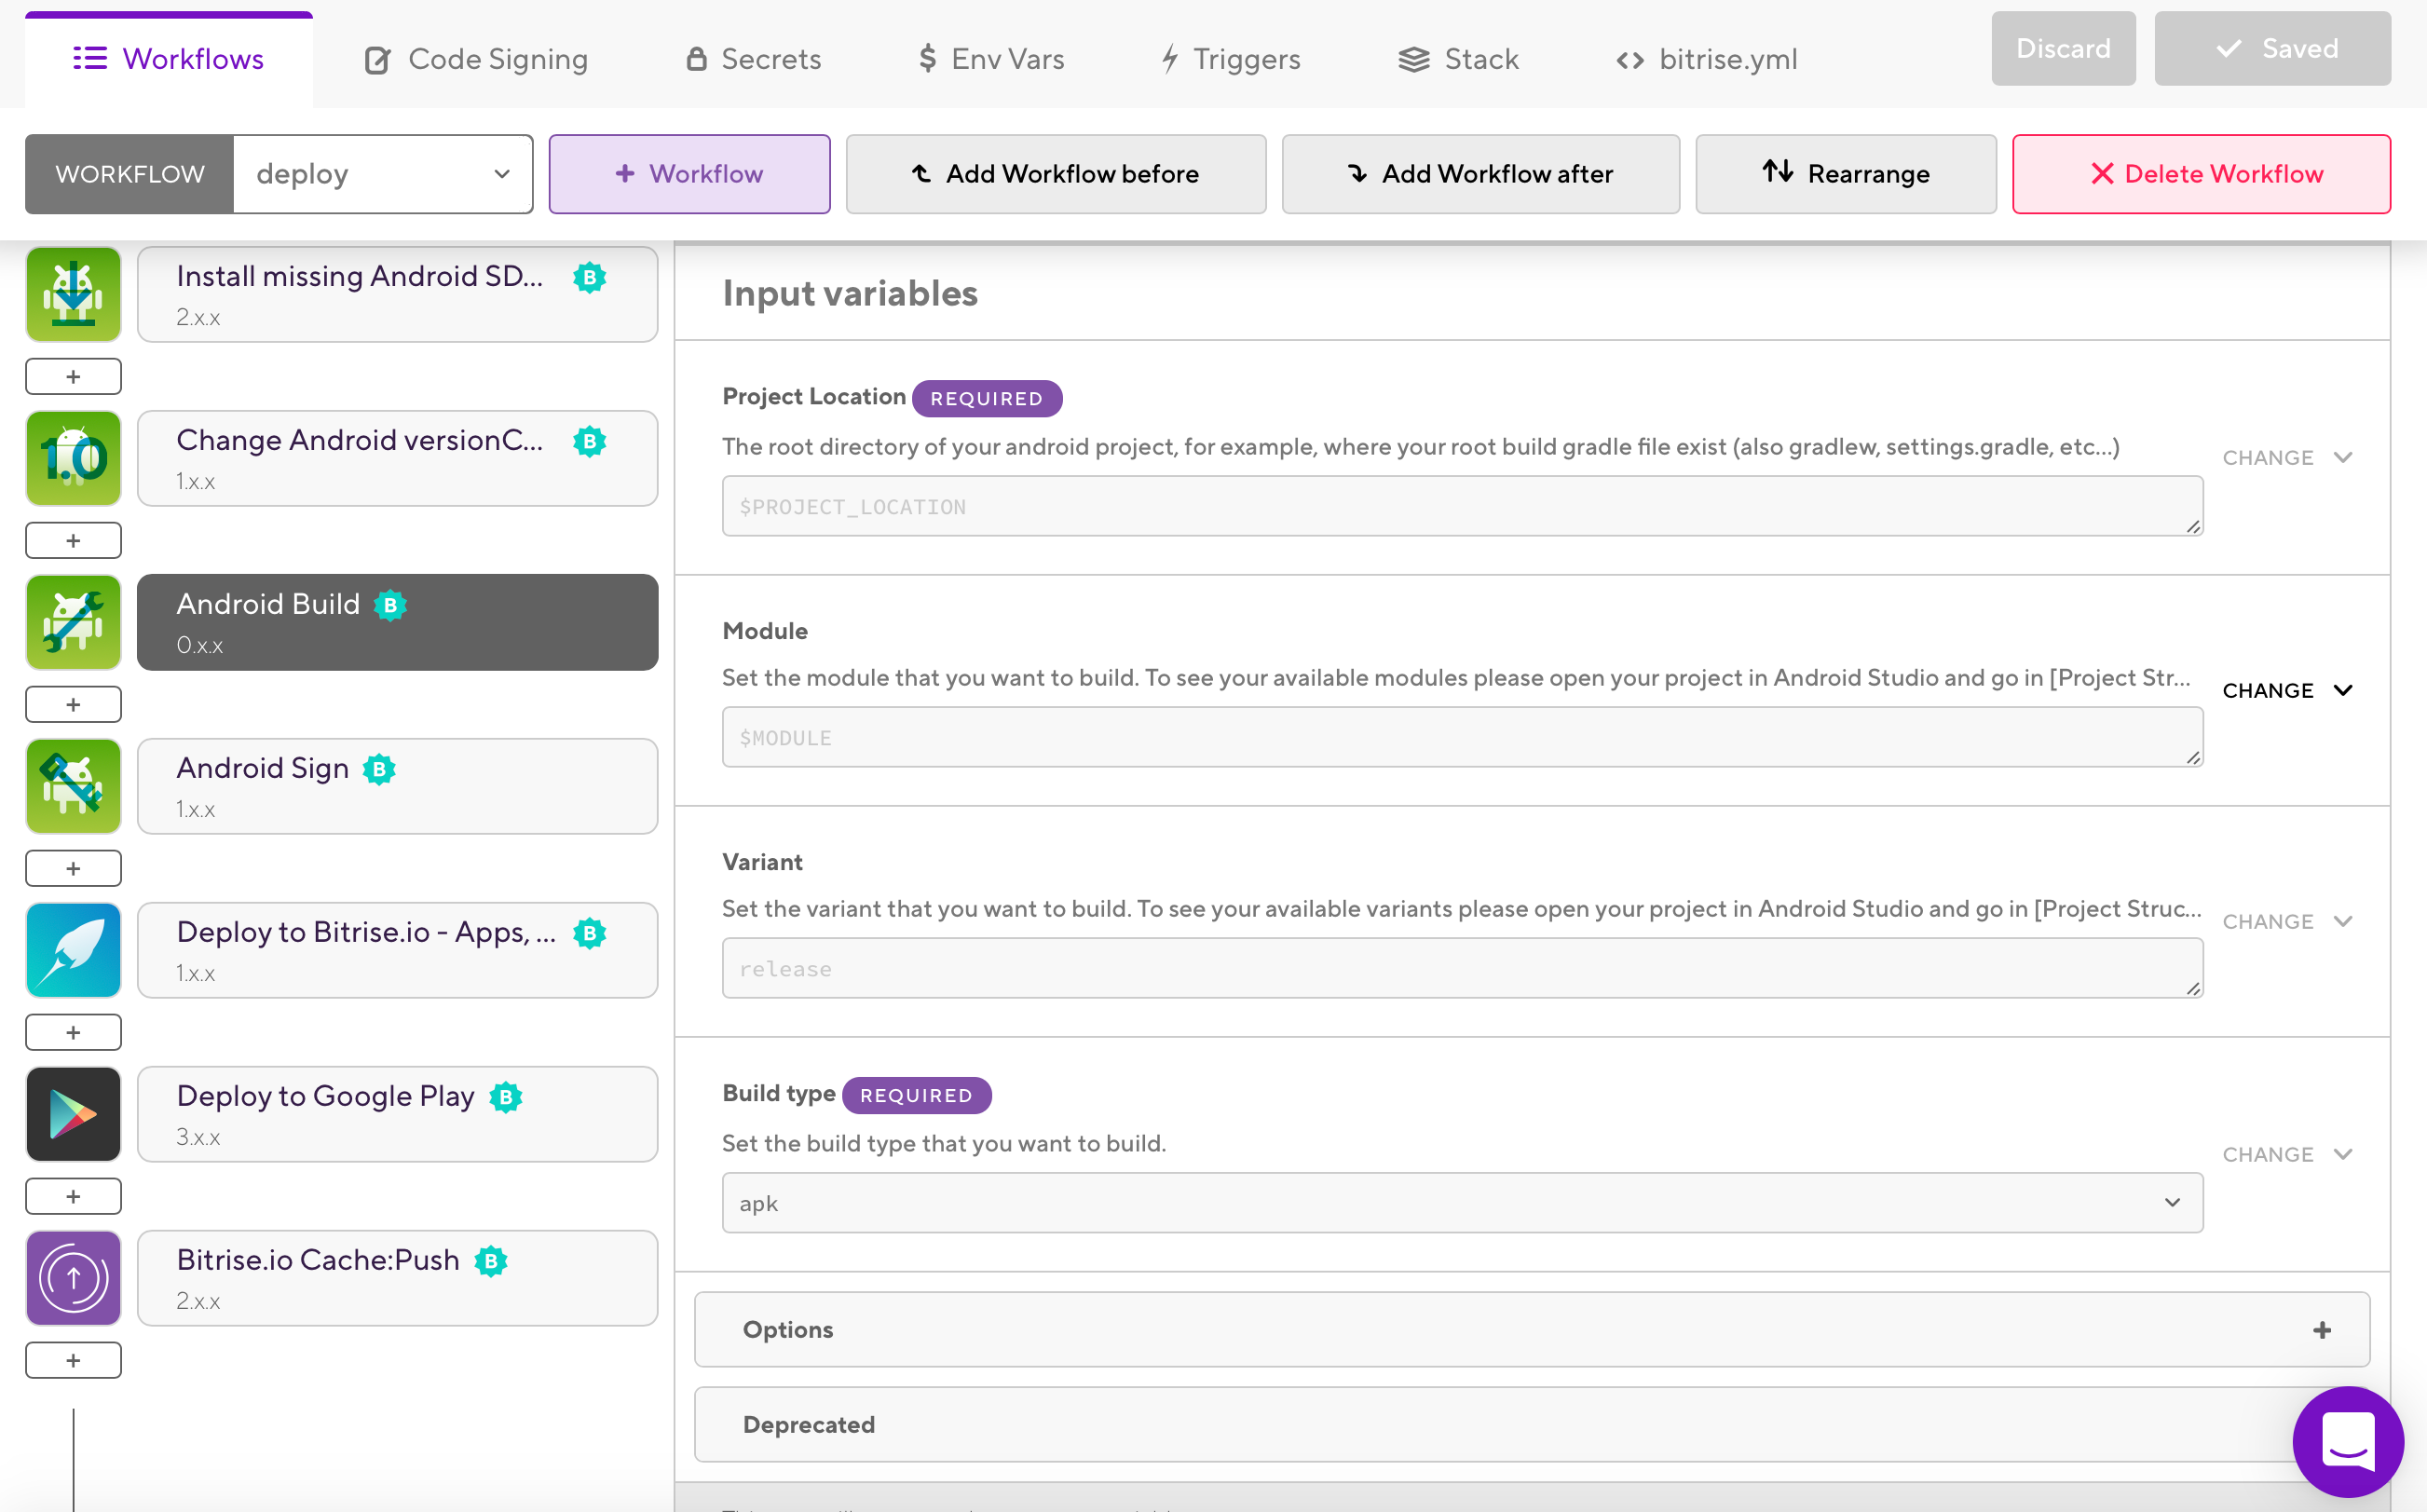This screenshot has width=2427, height=1512.
Task: Click the Install missing Android SDK step icon
Action: [x=73, y=294]
